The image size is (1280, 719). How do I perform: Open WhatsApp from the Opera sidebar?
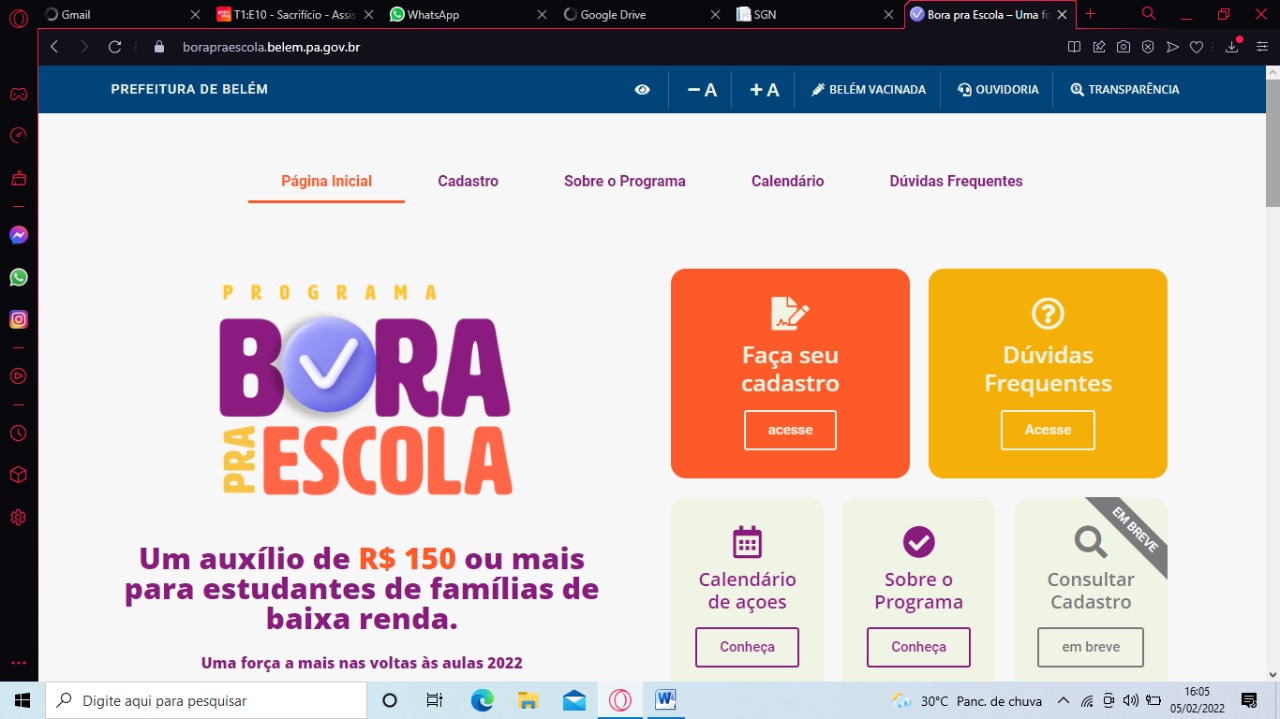(x=18, y=277)
